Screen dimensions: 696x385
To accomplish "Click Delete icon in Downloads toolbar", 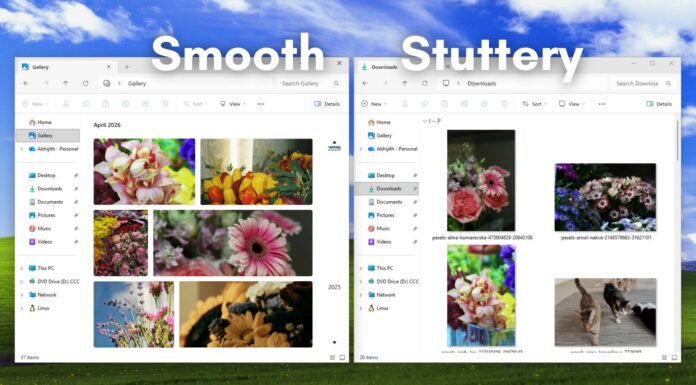I will click(504, 104).
